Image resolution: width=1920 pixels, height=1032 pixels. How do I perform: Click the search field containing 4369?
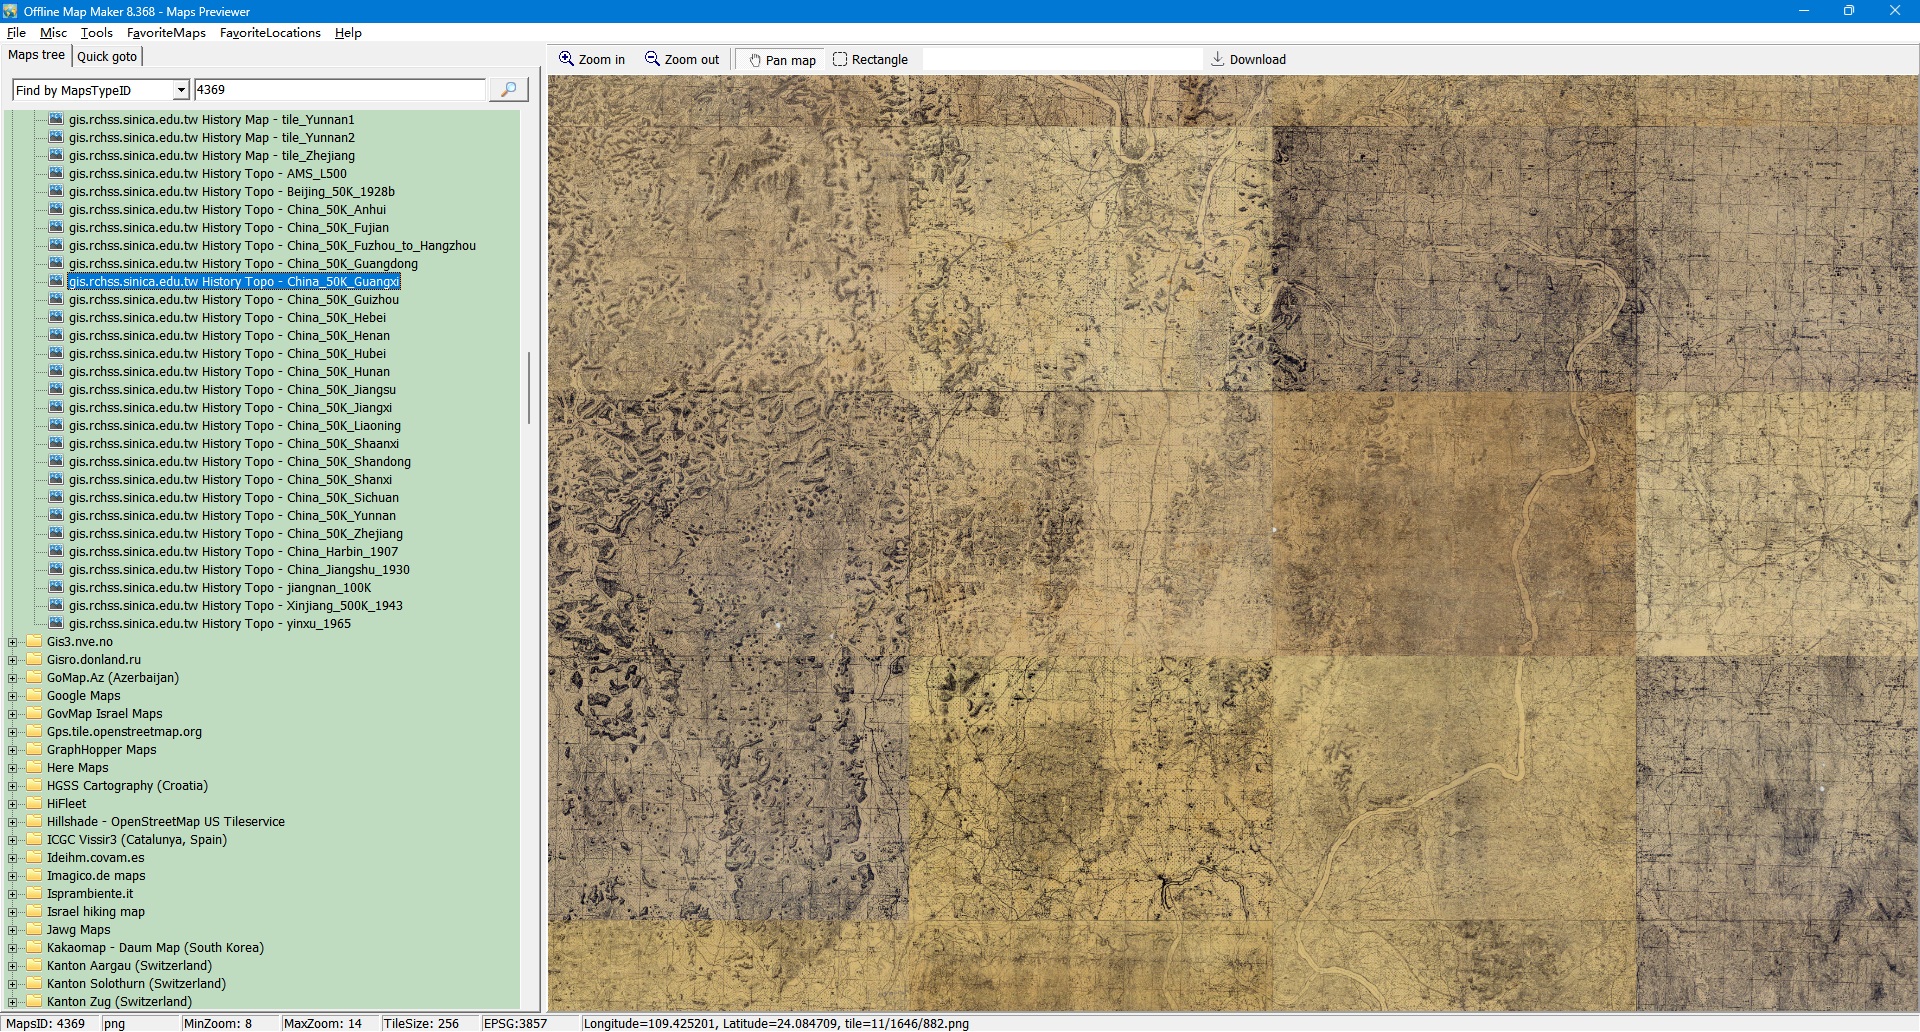(x=339, y=90)
